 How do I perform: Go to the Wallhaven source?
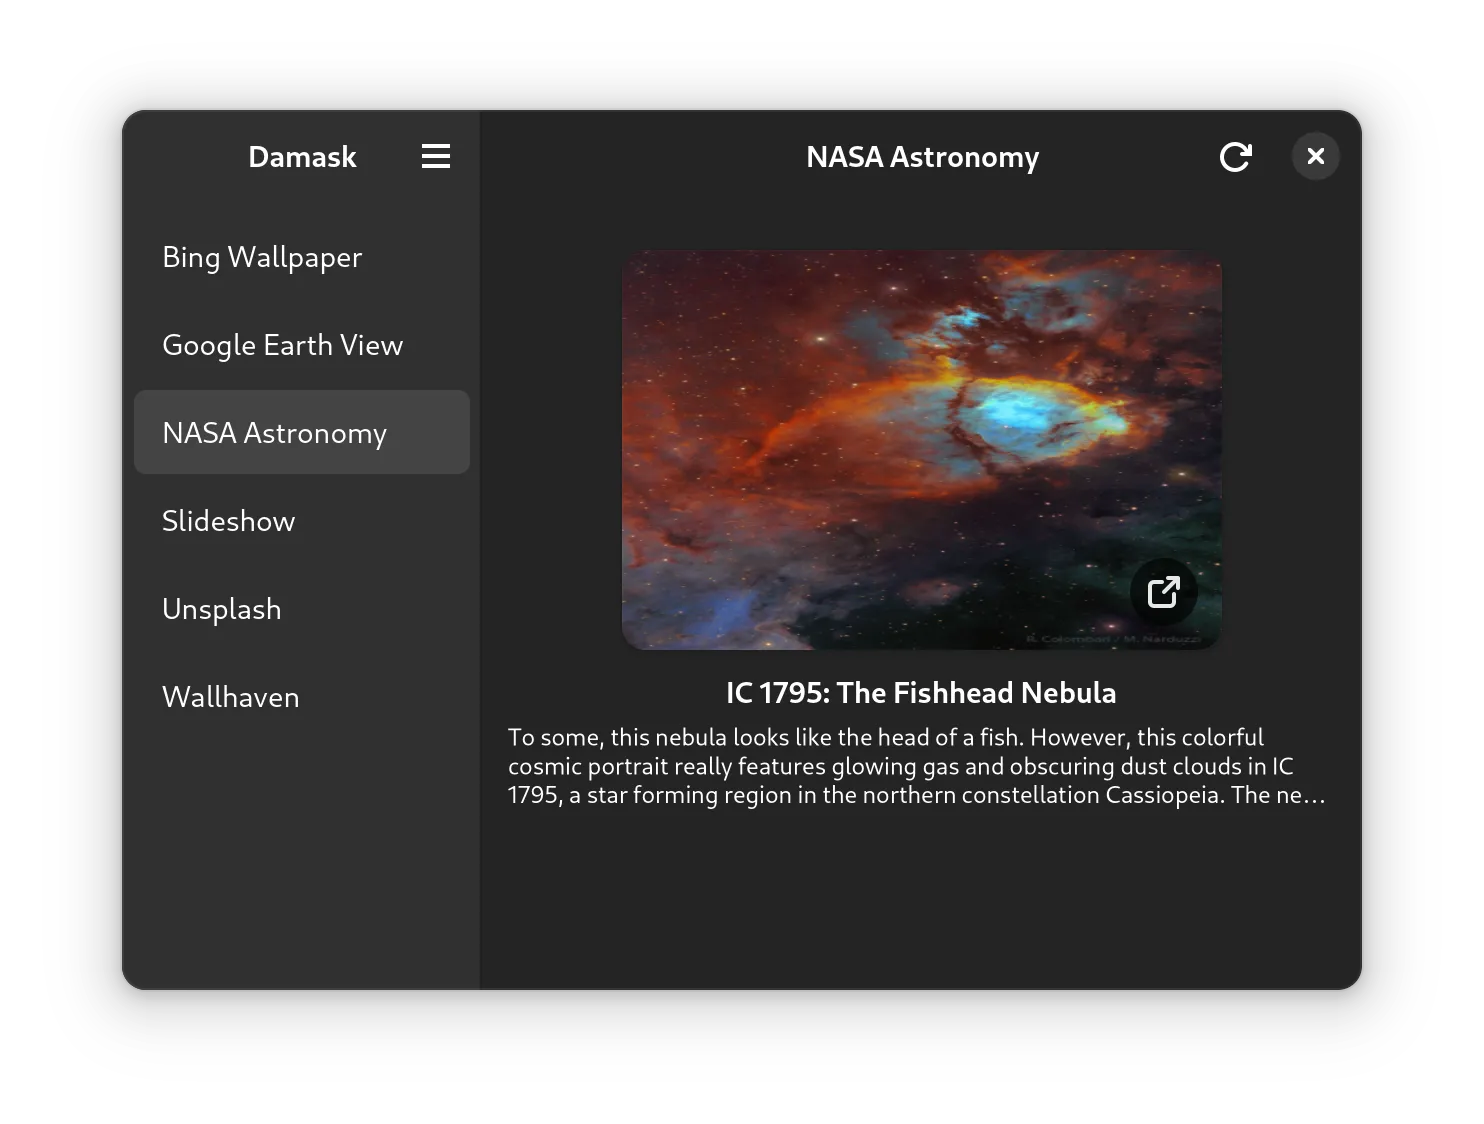[x=230, y=697]
